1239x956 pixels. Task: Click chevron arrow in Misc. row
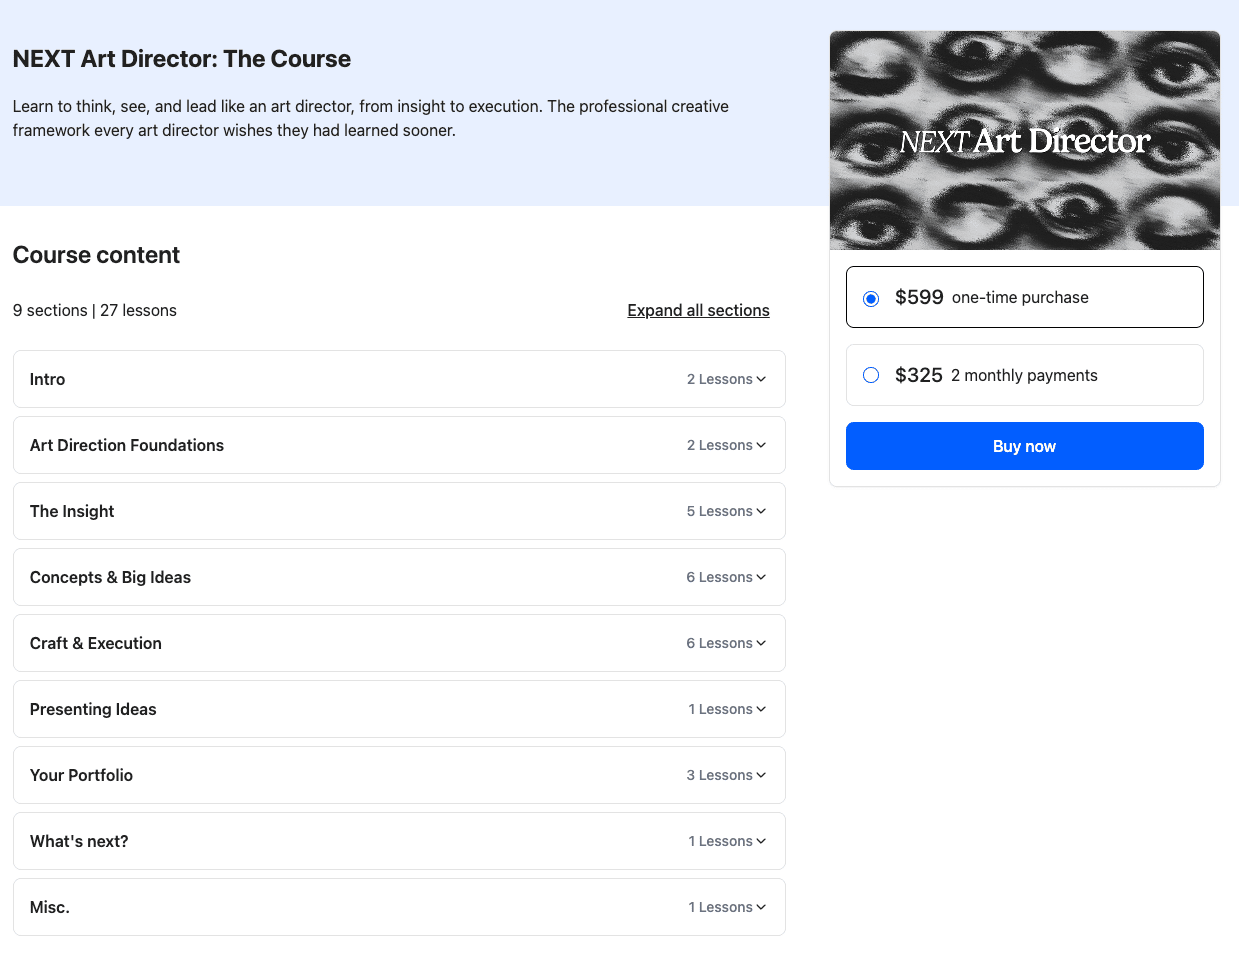[761, 907]
